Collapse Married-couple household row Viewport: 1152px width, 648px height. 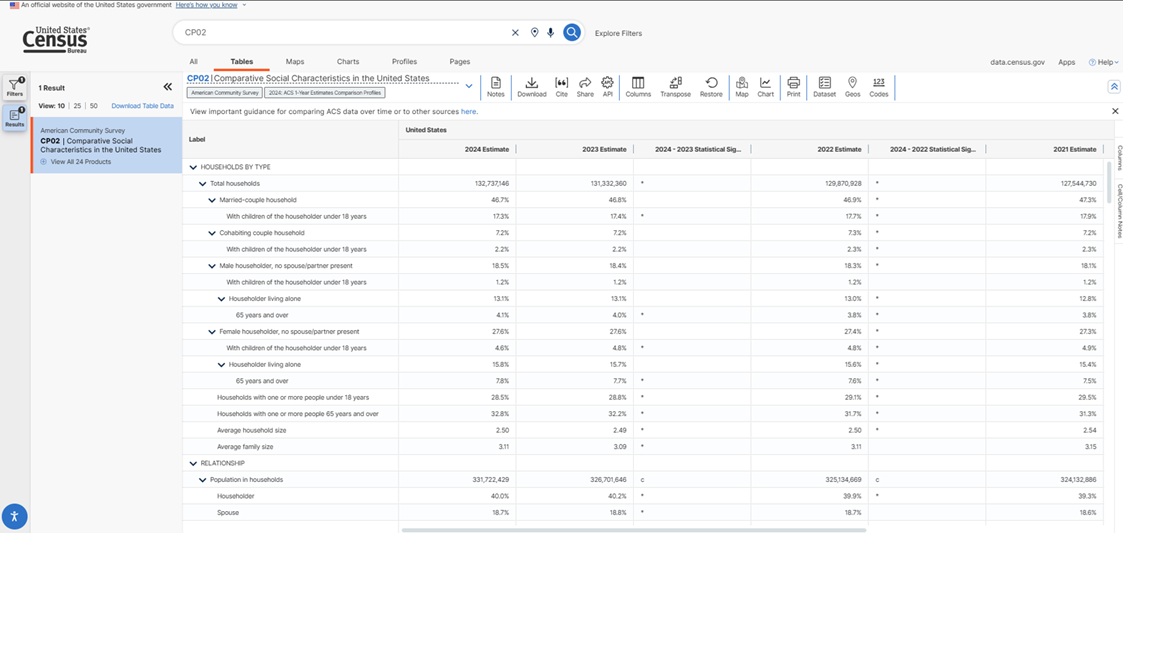(x=212, y=200)
